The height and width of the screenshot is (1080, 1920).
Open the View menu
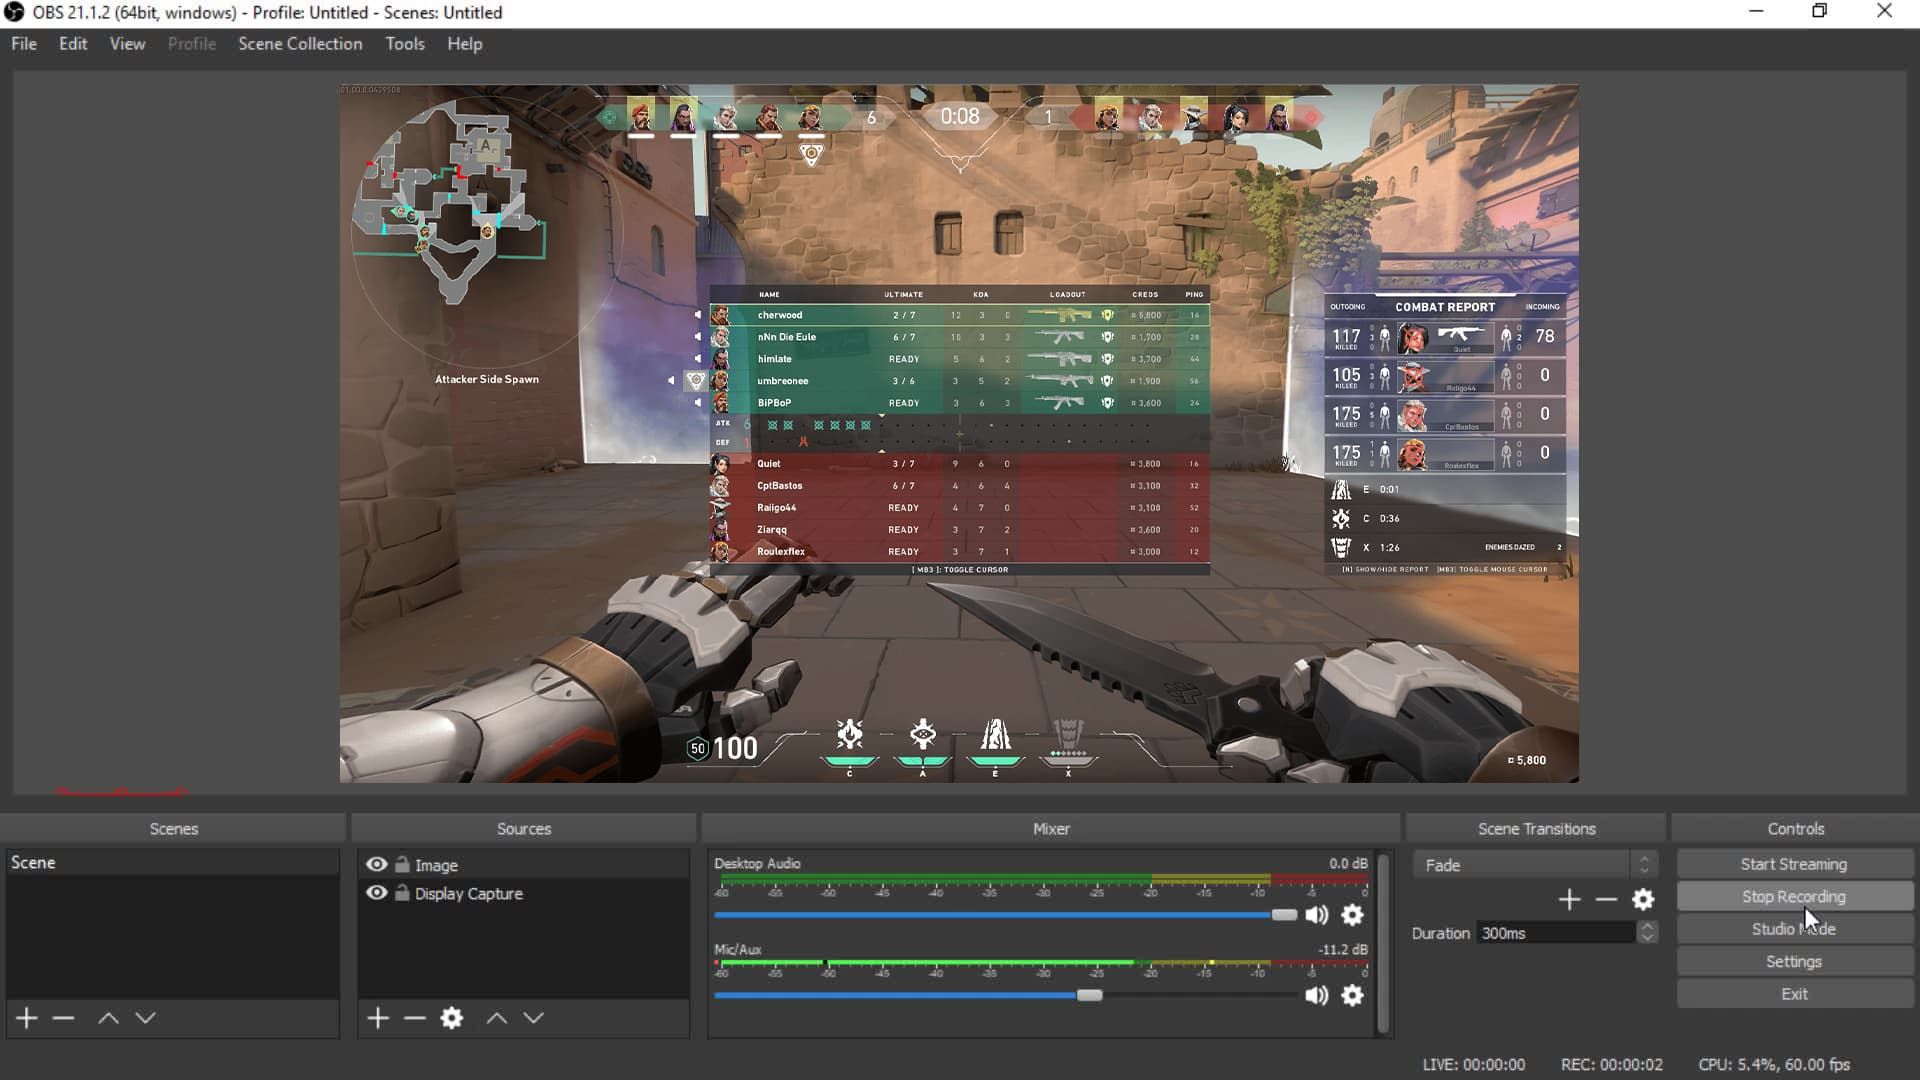click(127, 44)
